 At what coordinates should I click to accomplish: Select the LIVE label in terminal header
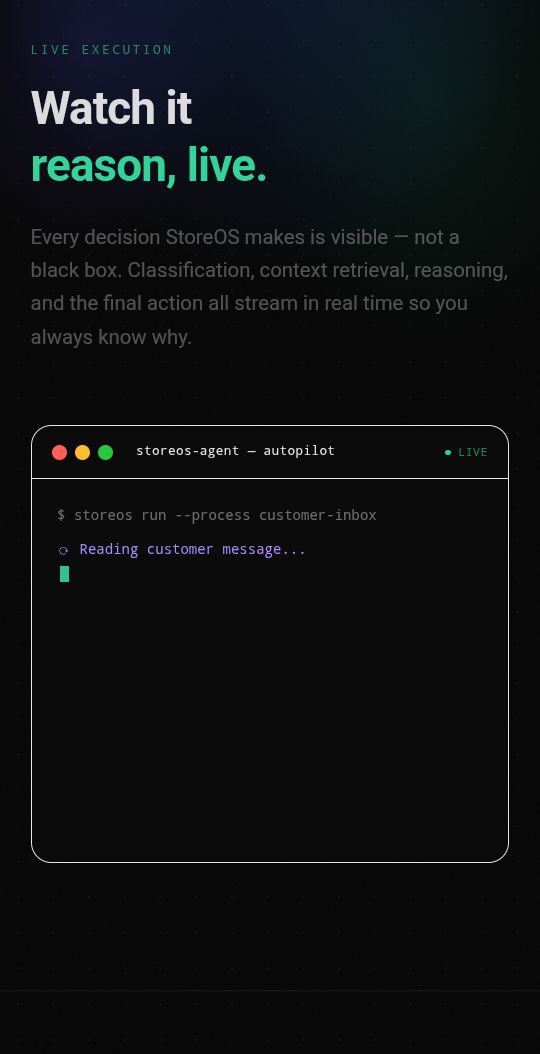tap(473, 452)
